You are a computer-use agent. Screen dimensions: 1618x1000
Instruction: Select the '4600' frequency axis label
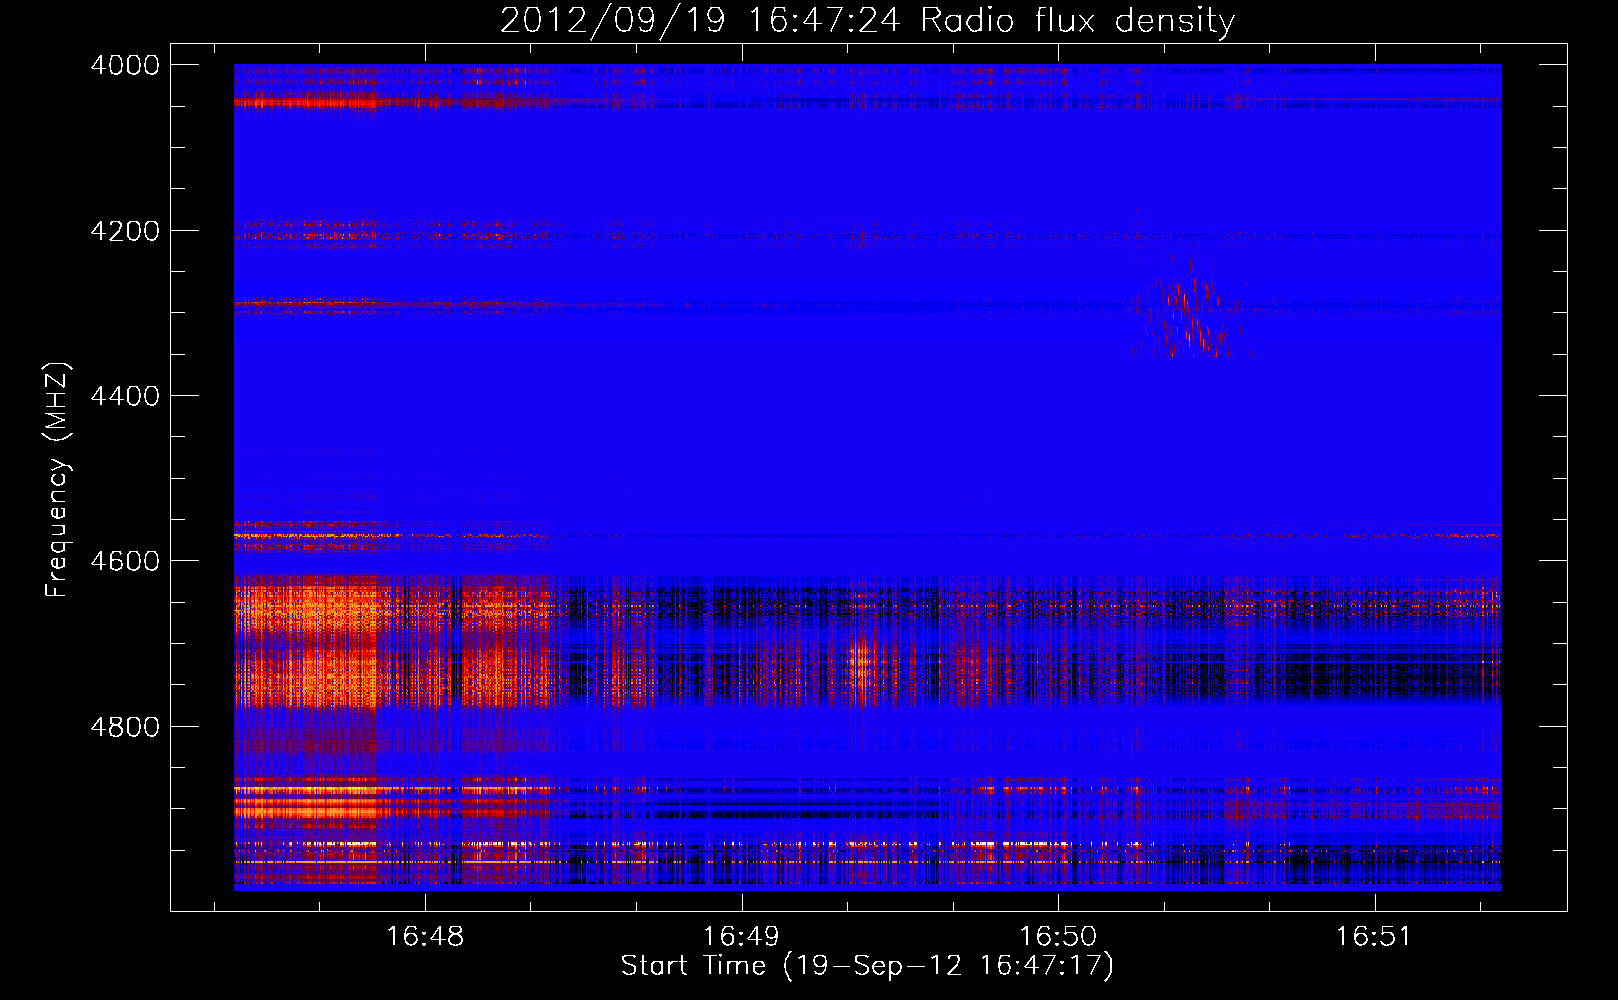pos(125,561)
